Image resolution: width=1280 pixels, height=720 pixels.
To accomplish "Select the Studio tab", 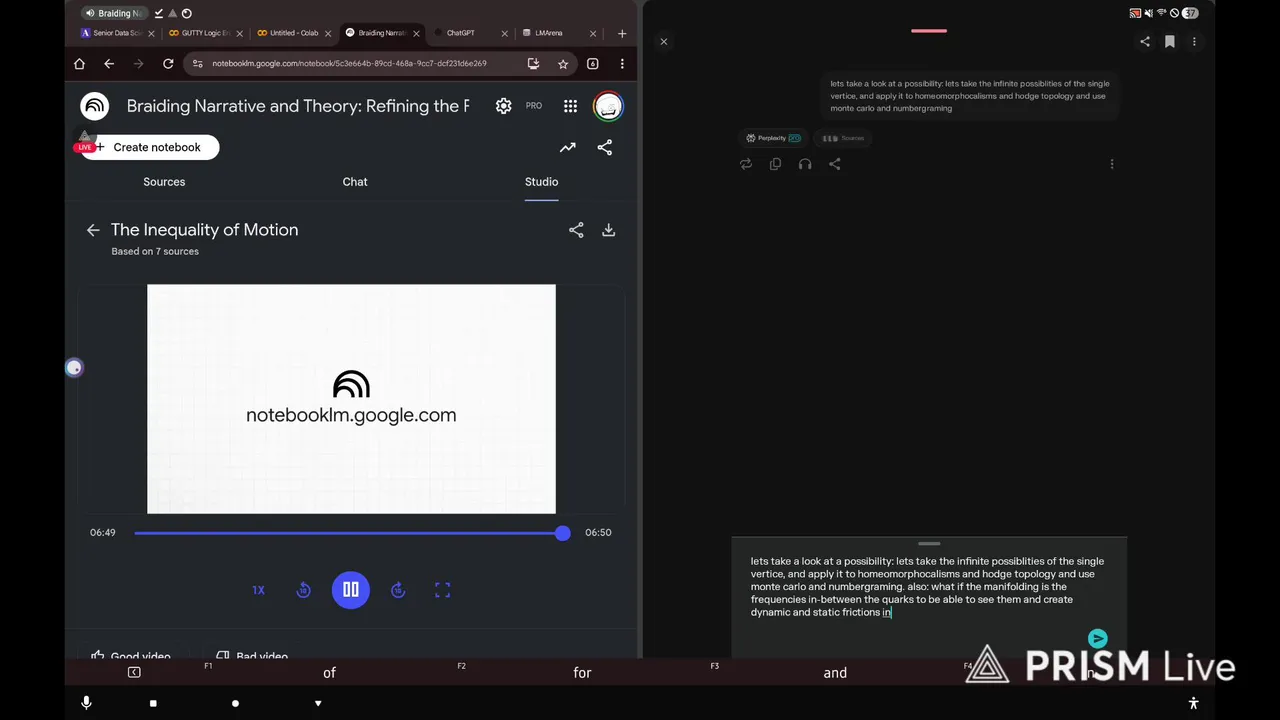I will tap(541, 182).
